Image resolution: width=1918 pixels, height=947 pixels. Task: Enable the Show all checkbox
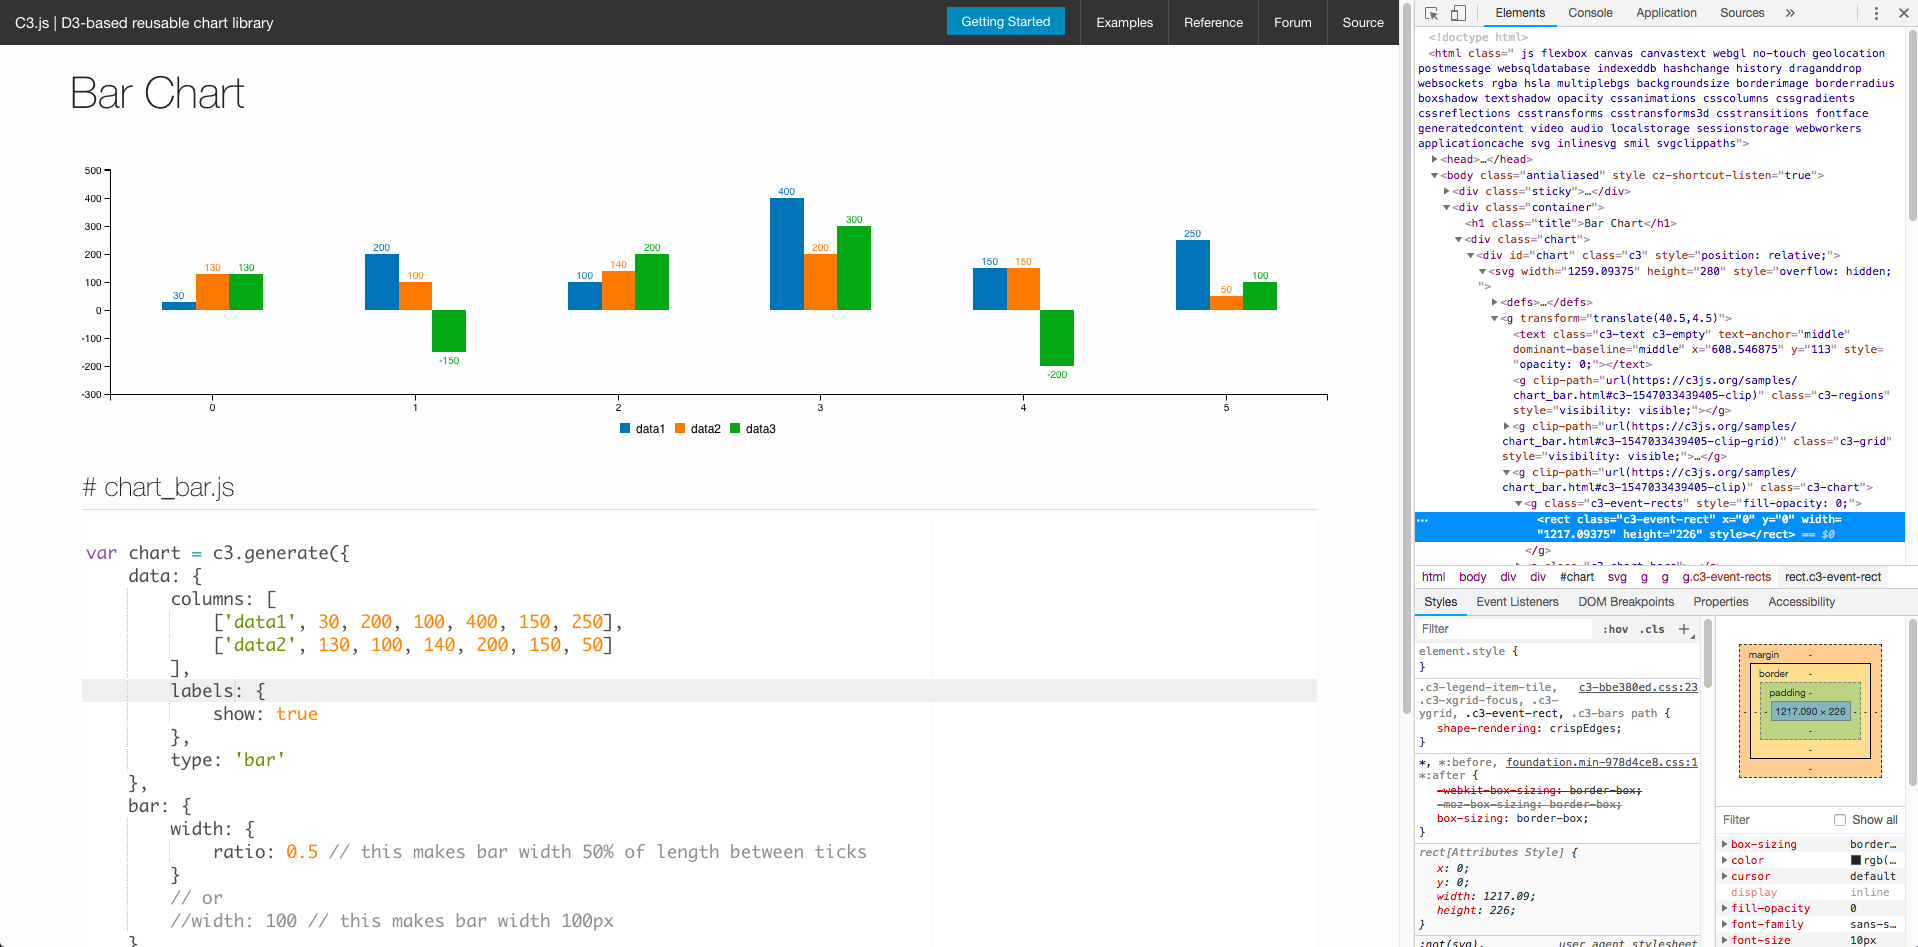point(1839,819)
